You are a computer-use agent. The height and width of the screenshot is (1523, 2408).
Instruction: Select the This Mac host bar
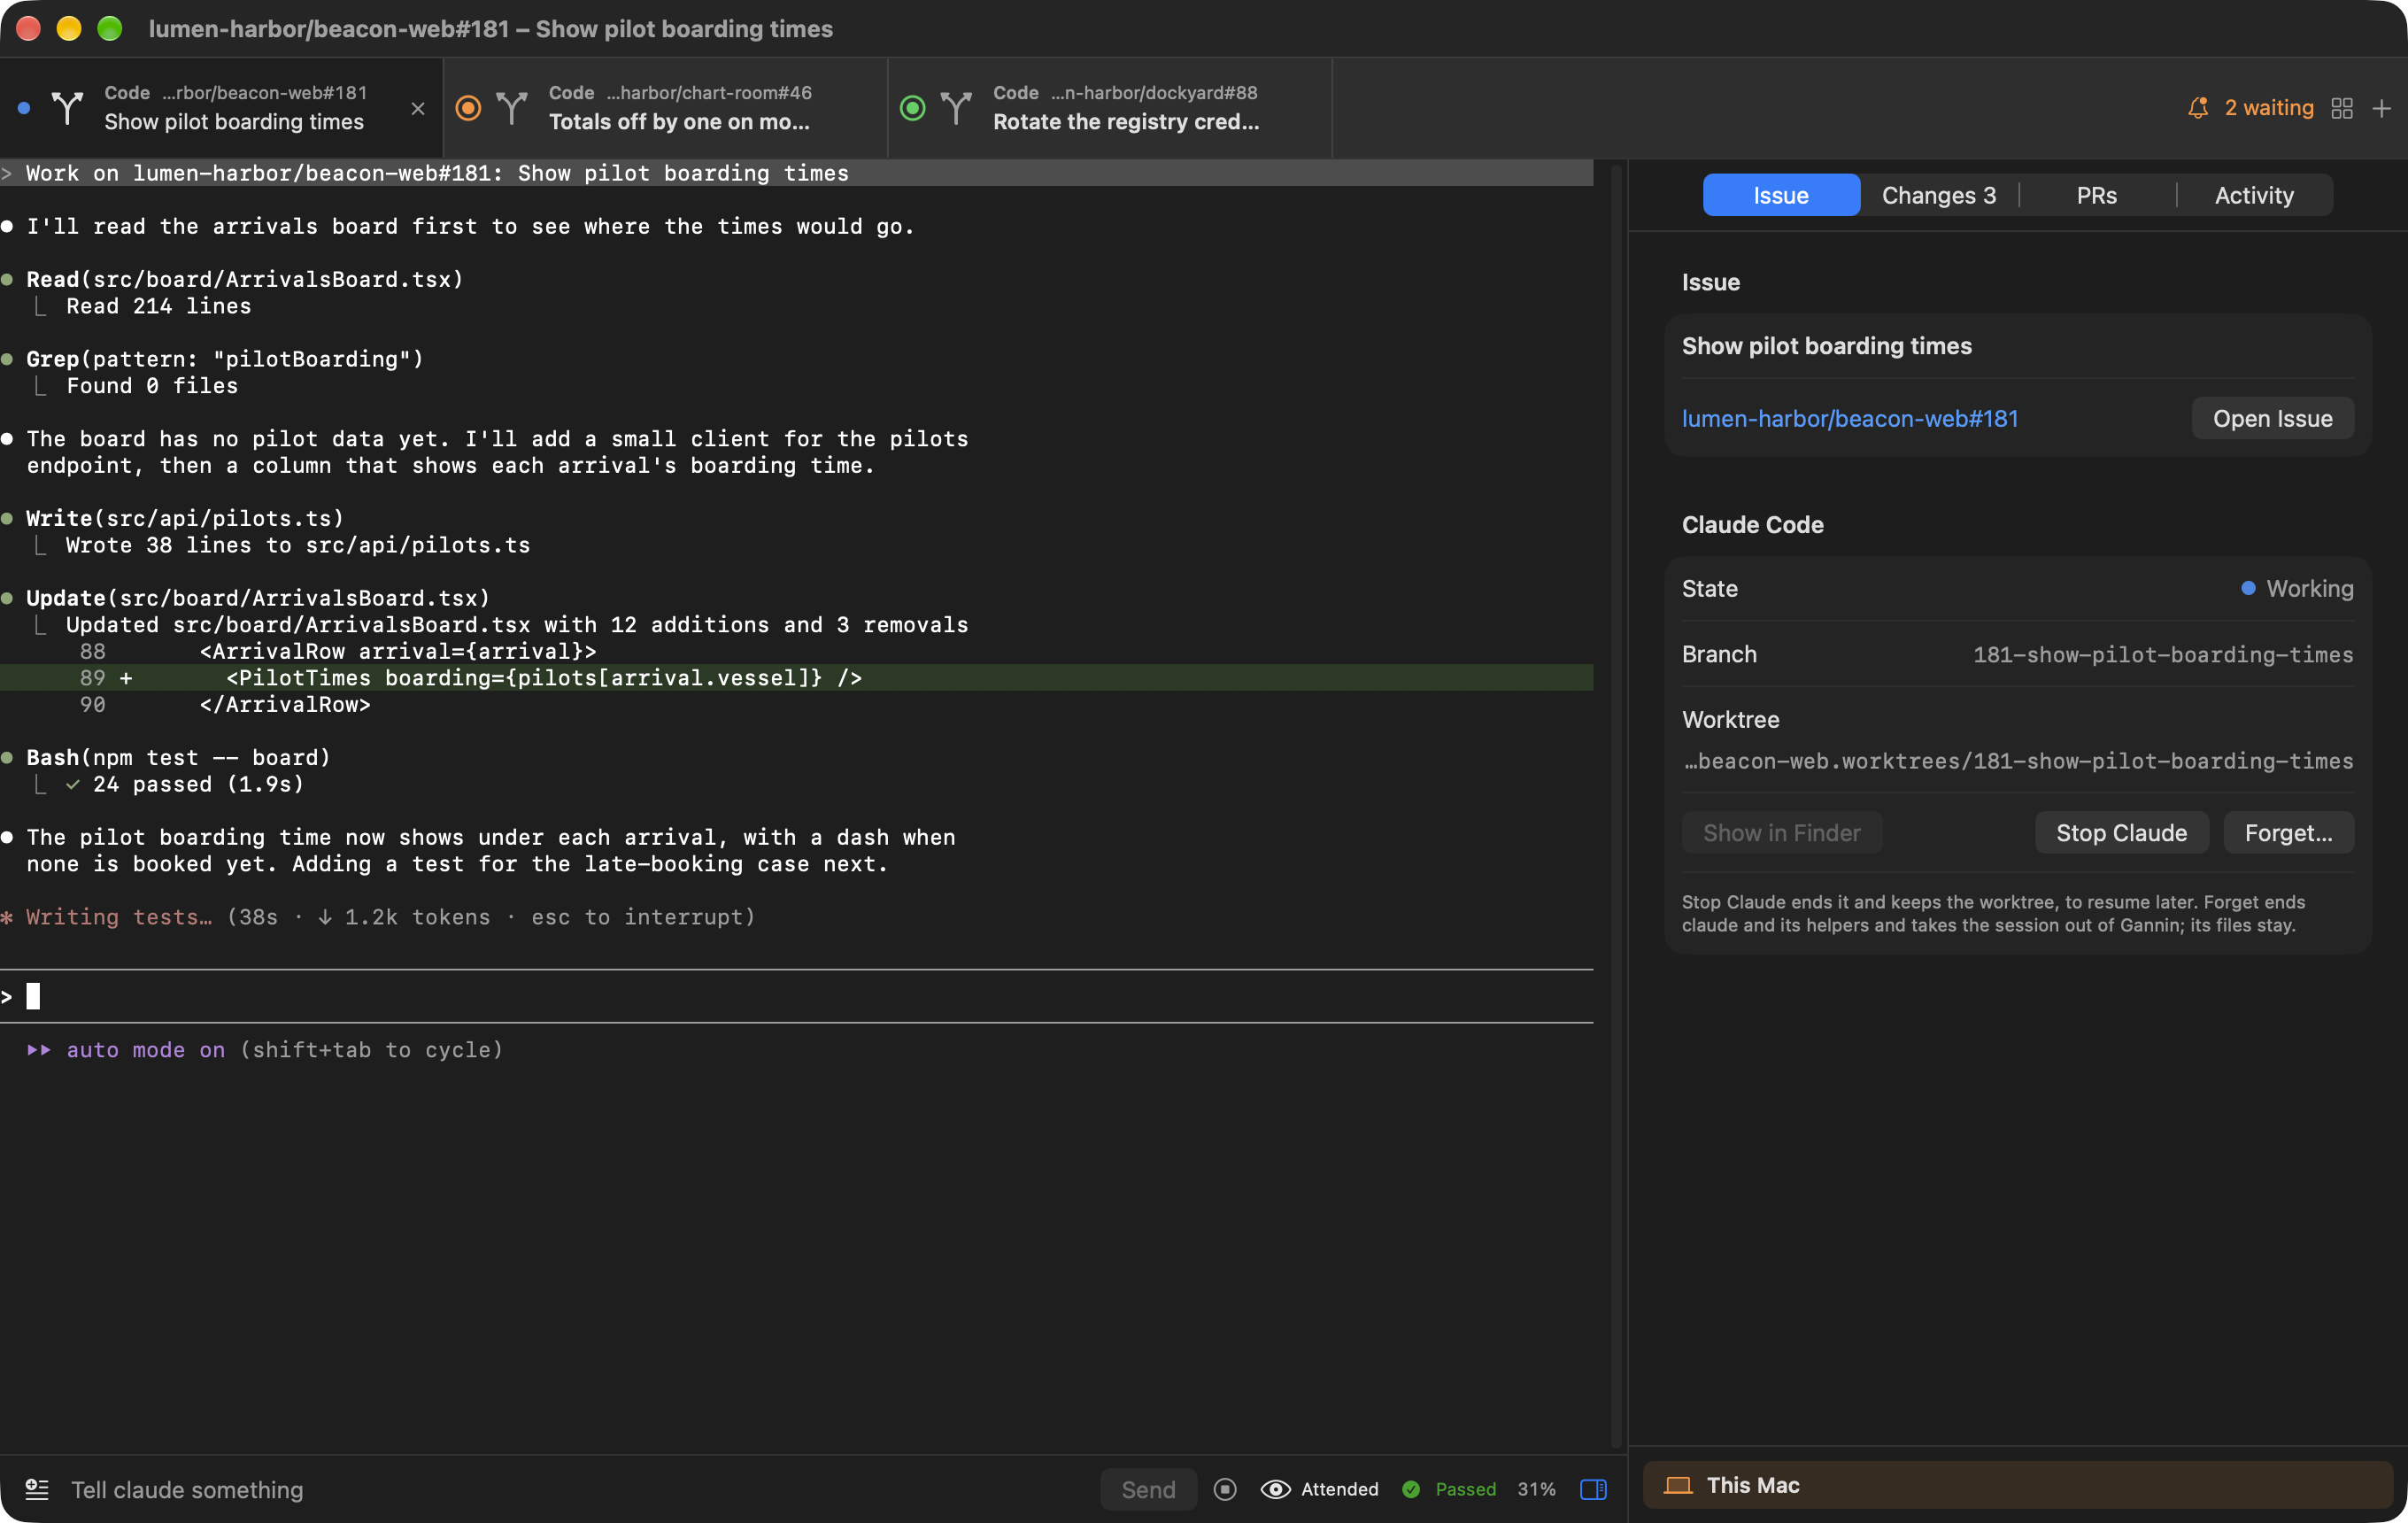point(2017,1484)
